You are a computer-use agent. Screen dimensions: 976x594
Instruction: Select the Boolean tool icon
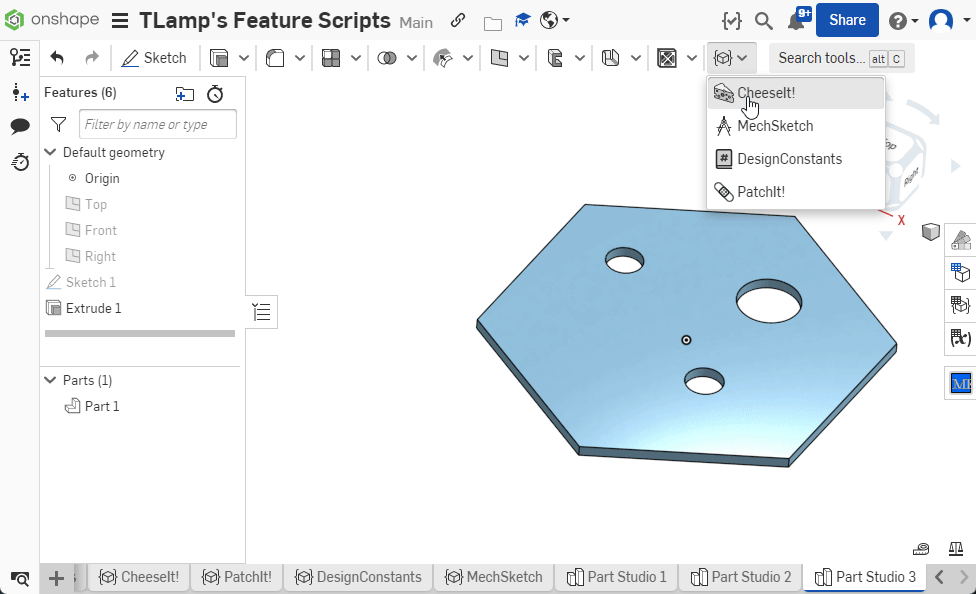tap(387, 58)
